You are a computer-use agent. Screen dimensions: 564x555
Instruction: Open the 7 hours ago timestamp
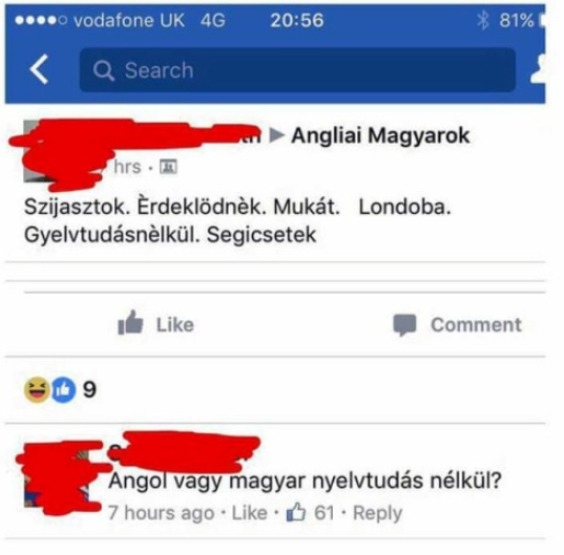pos(161,513)
